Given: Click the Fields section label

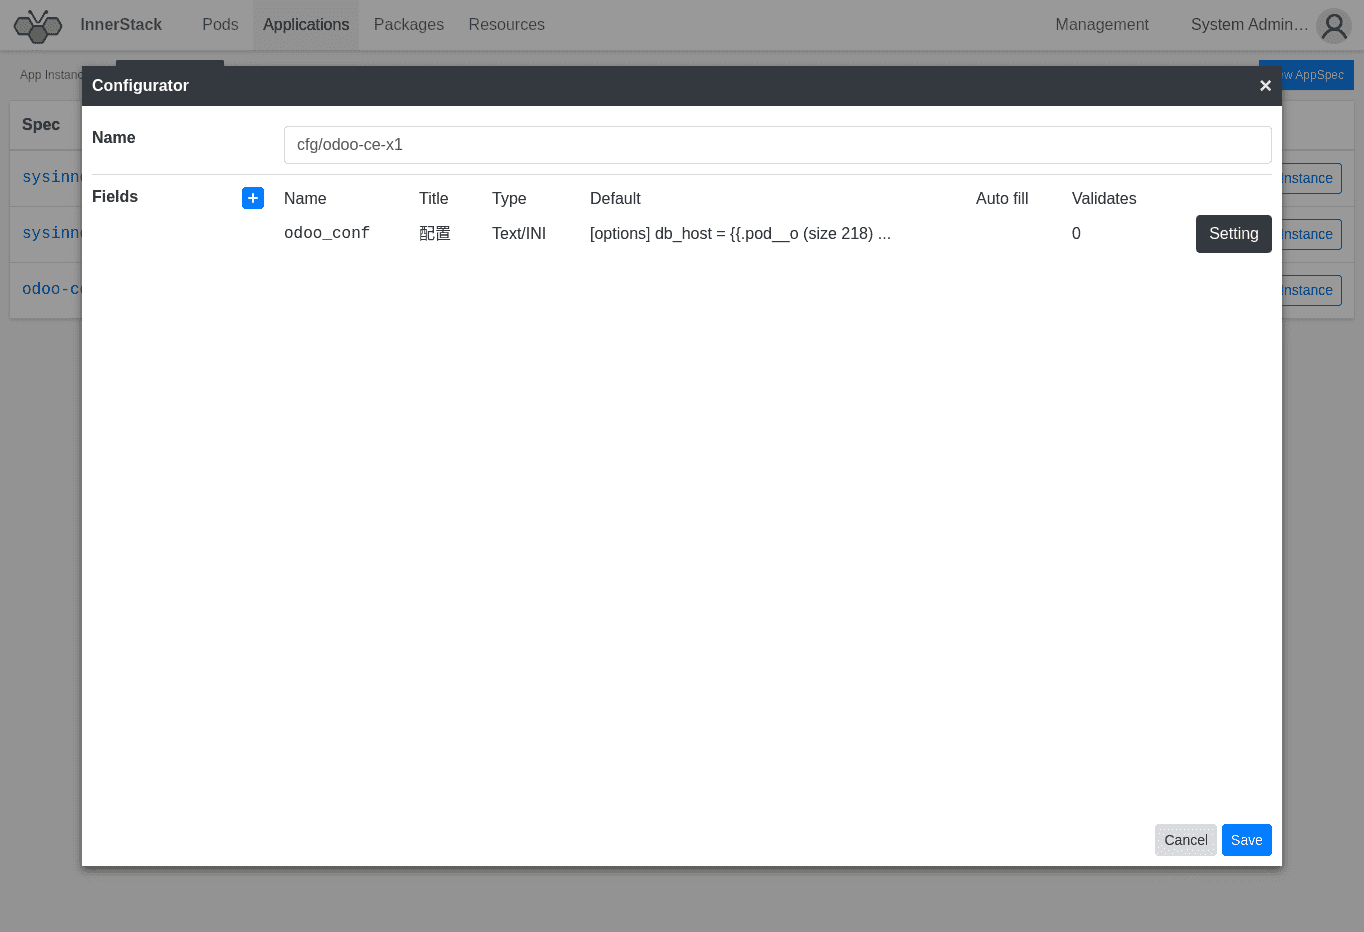Looking at the screenshot, I should [115, 196].
